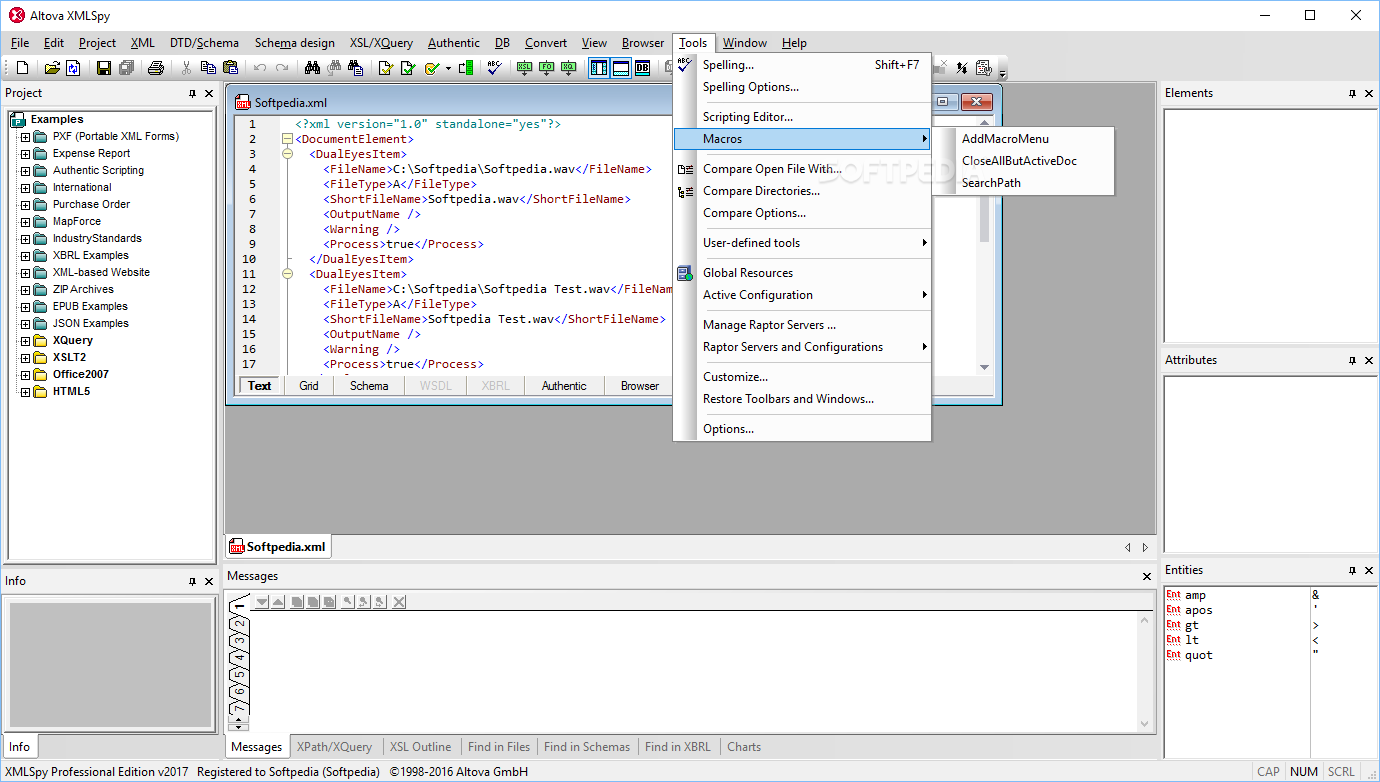Viewport: 1380px width, 782px height.
Task: Click the messages previous arrow icon
Action: tap(278, 602)
